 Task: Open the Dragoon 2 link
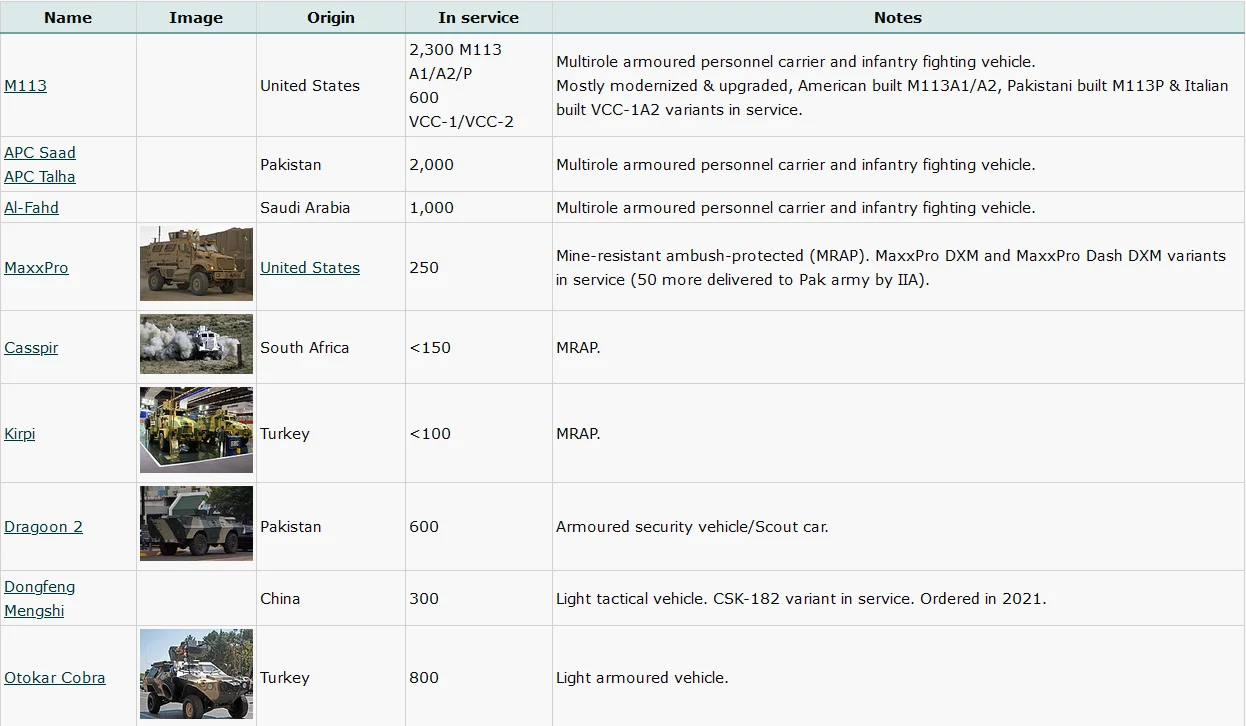[43, 527]
